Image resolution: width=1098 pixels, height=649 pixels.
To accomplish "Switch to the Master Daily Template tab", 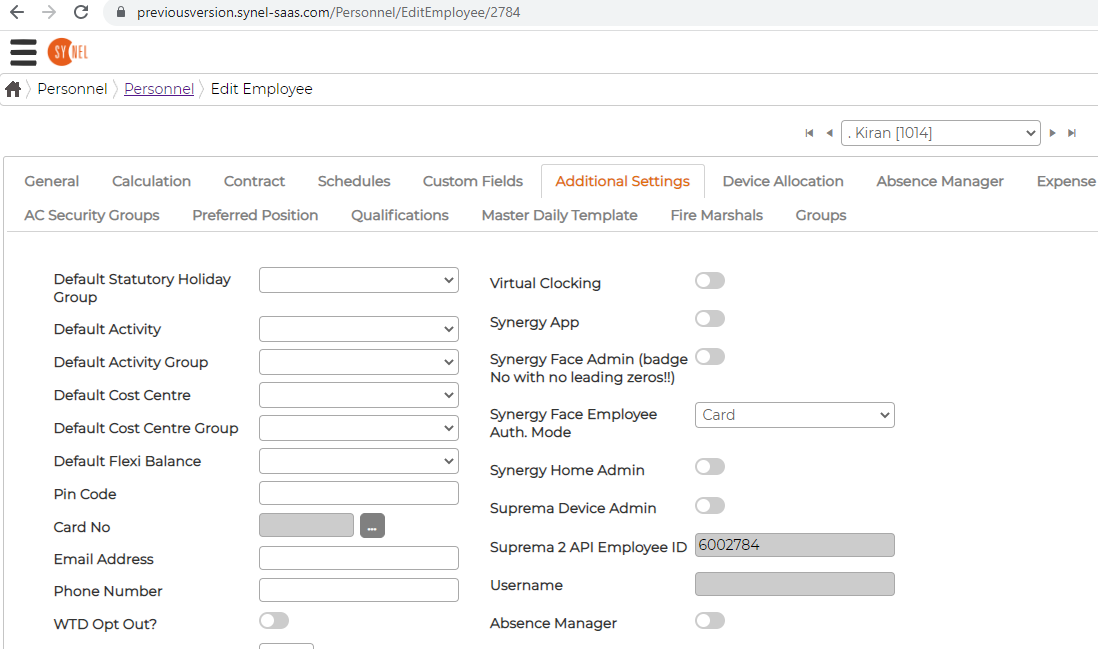I will (560, 215).
